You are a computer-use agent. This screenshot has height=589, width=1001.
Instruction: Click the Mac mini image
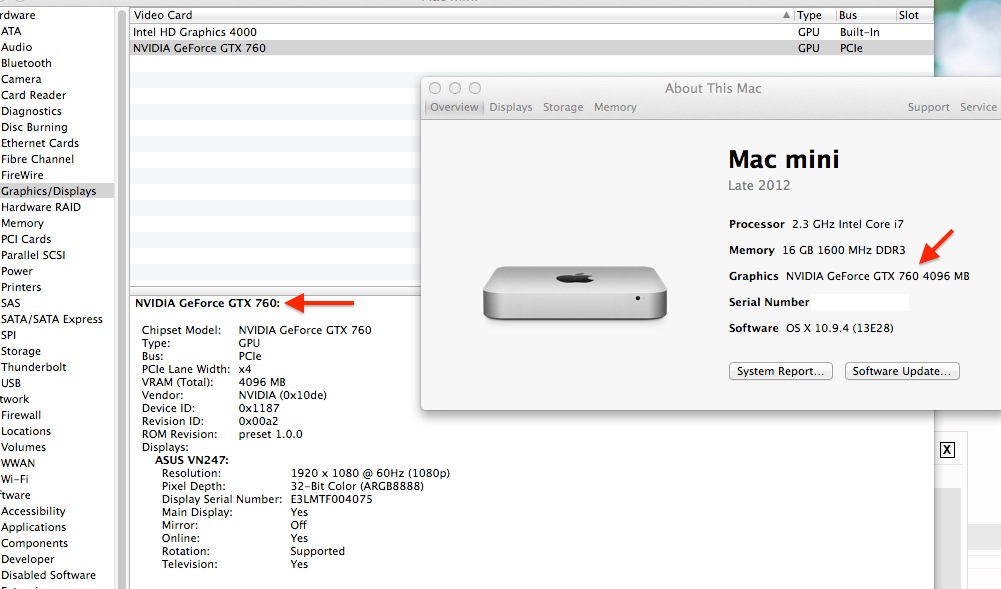click(575, 292)
